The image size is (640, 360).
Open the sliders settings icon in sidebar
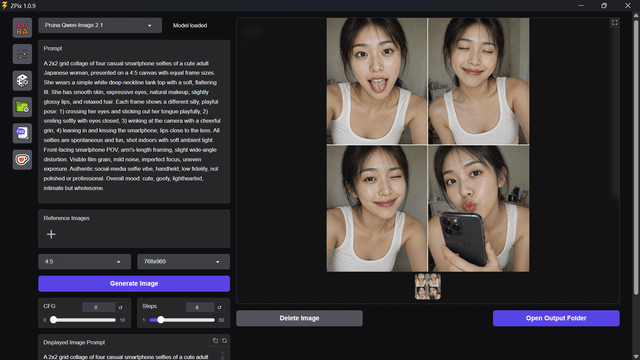(22, 54)
